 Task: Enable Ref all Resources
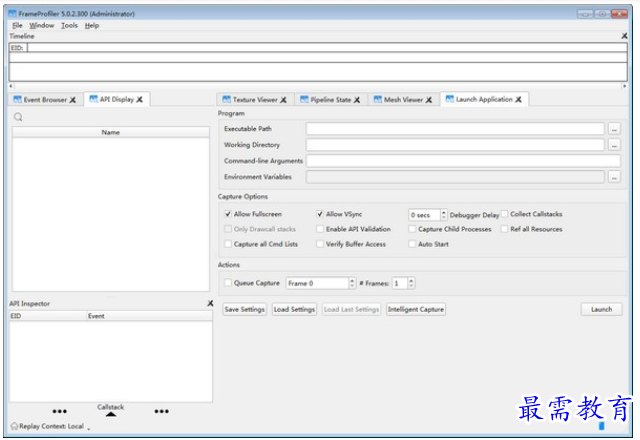click(x=504, y=229)
